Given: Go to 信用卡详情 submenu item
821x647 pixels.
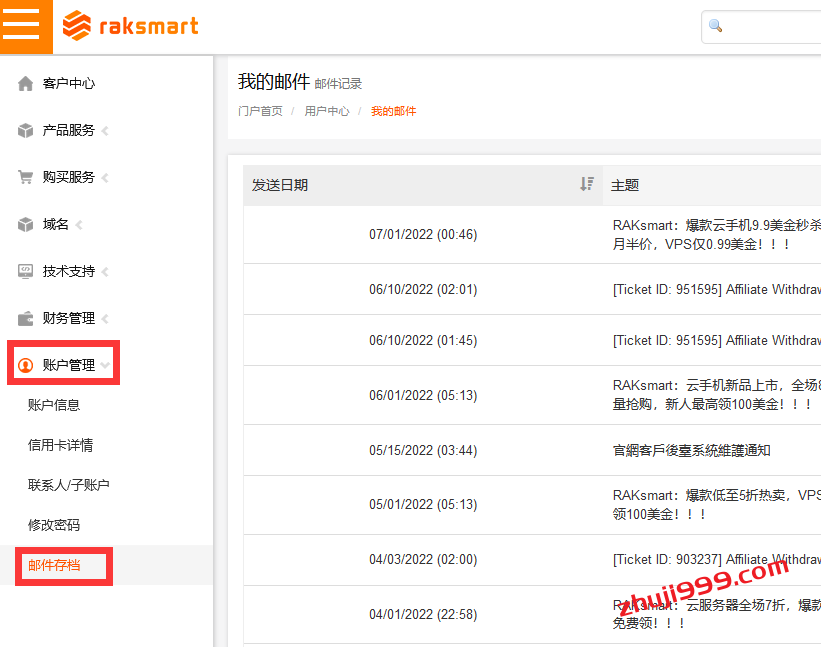Looking at the screenshot, I should 61,445.
